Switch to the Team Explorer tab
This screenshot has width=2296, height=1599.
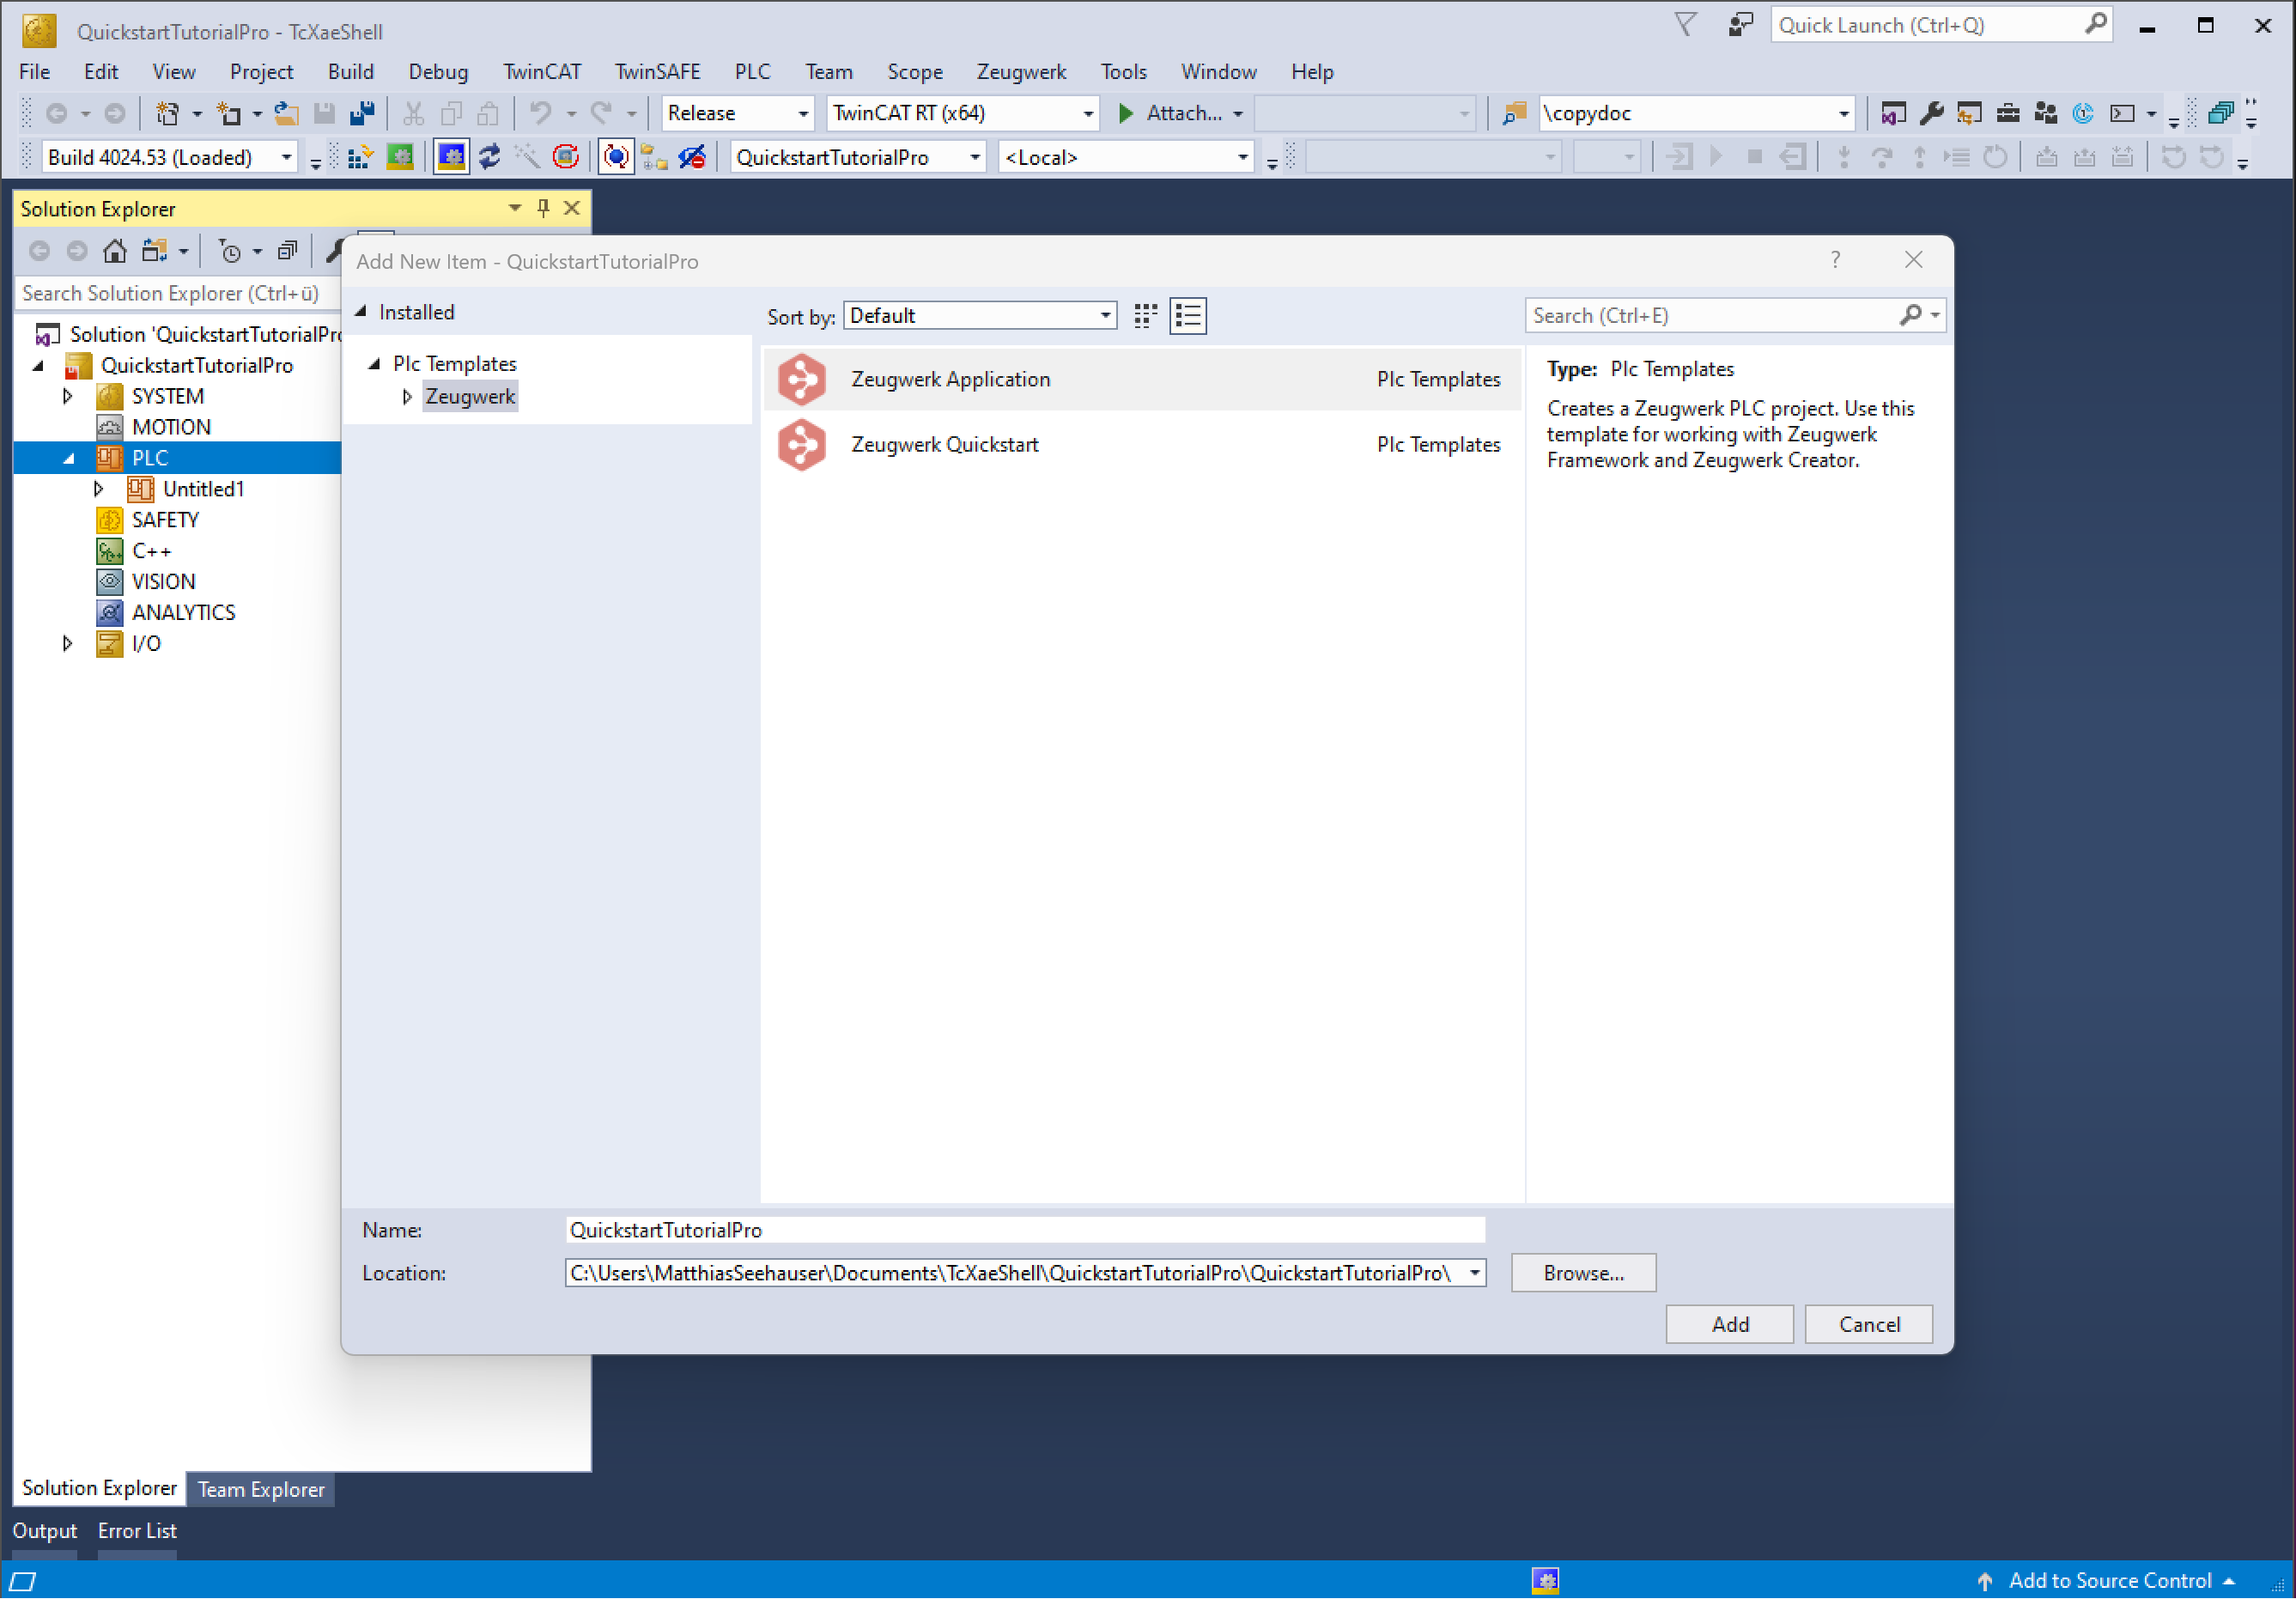tap(260, 1489)
